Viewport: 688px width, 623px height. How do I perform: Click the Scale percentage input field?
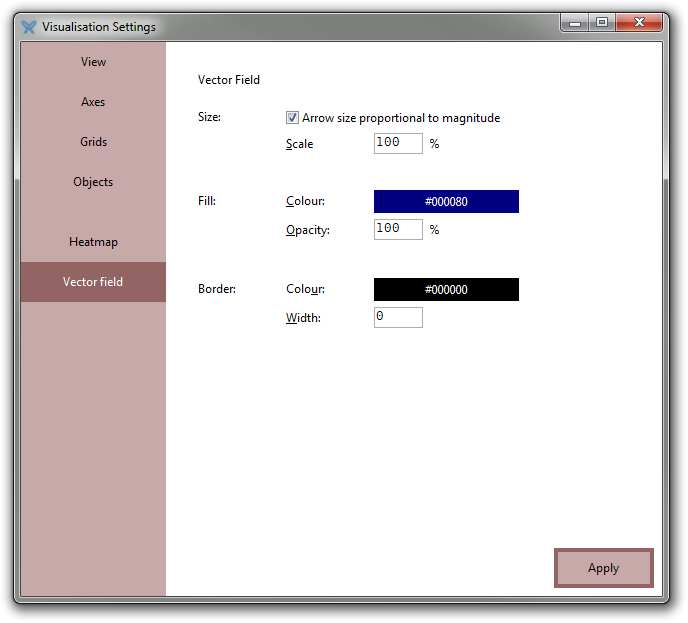[x=398, y=143]
